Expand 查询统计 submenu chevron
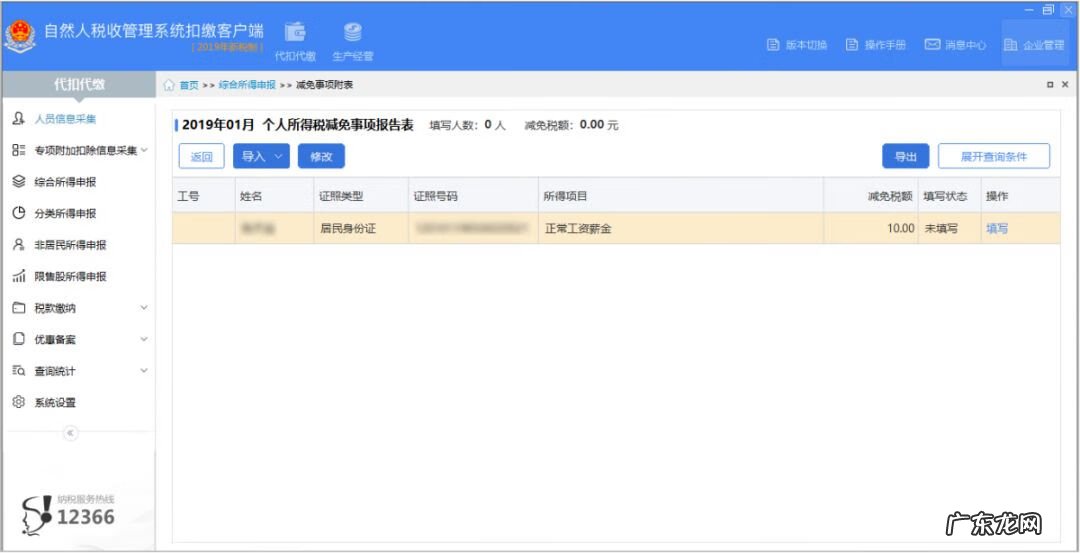The height and width of the screenshot is (553, 1080). click(144, 371)
